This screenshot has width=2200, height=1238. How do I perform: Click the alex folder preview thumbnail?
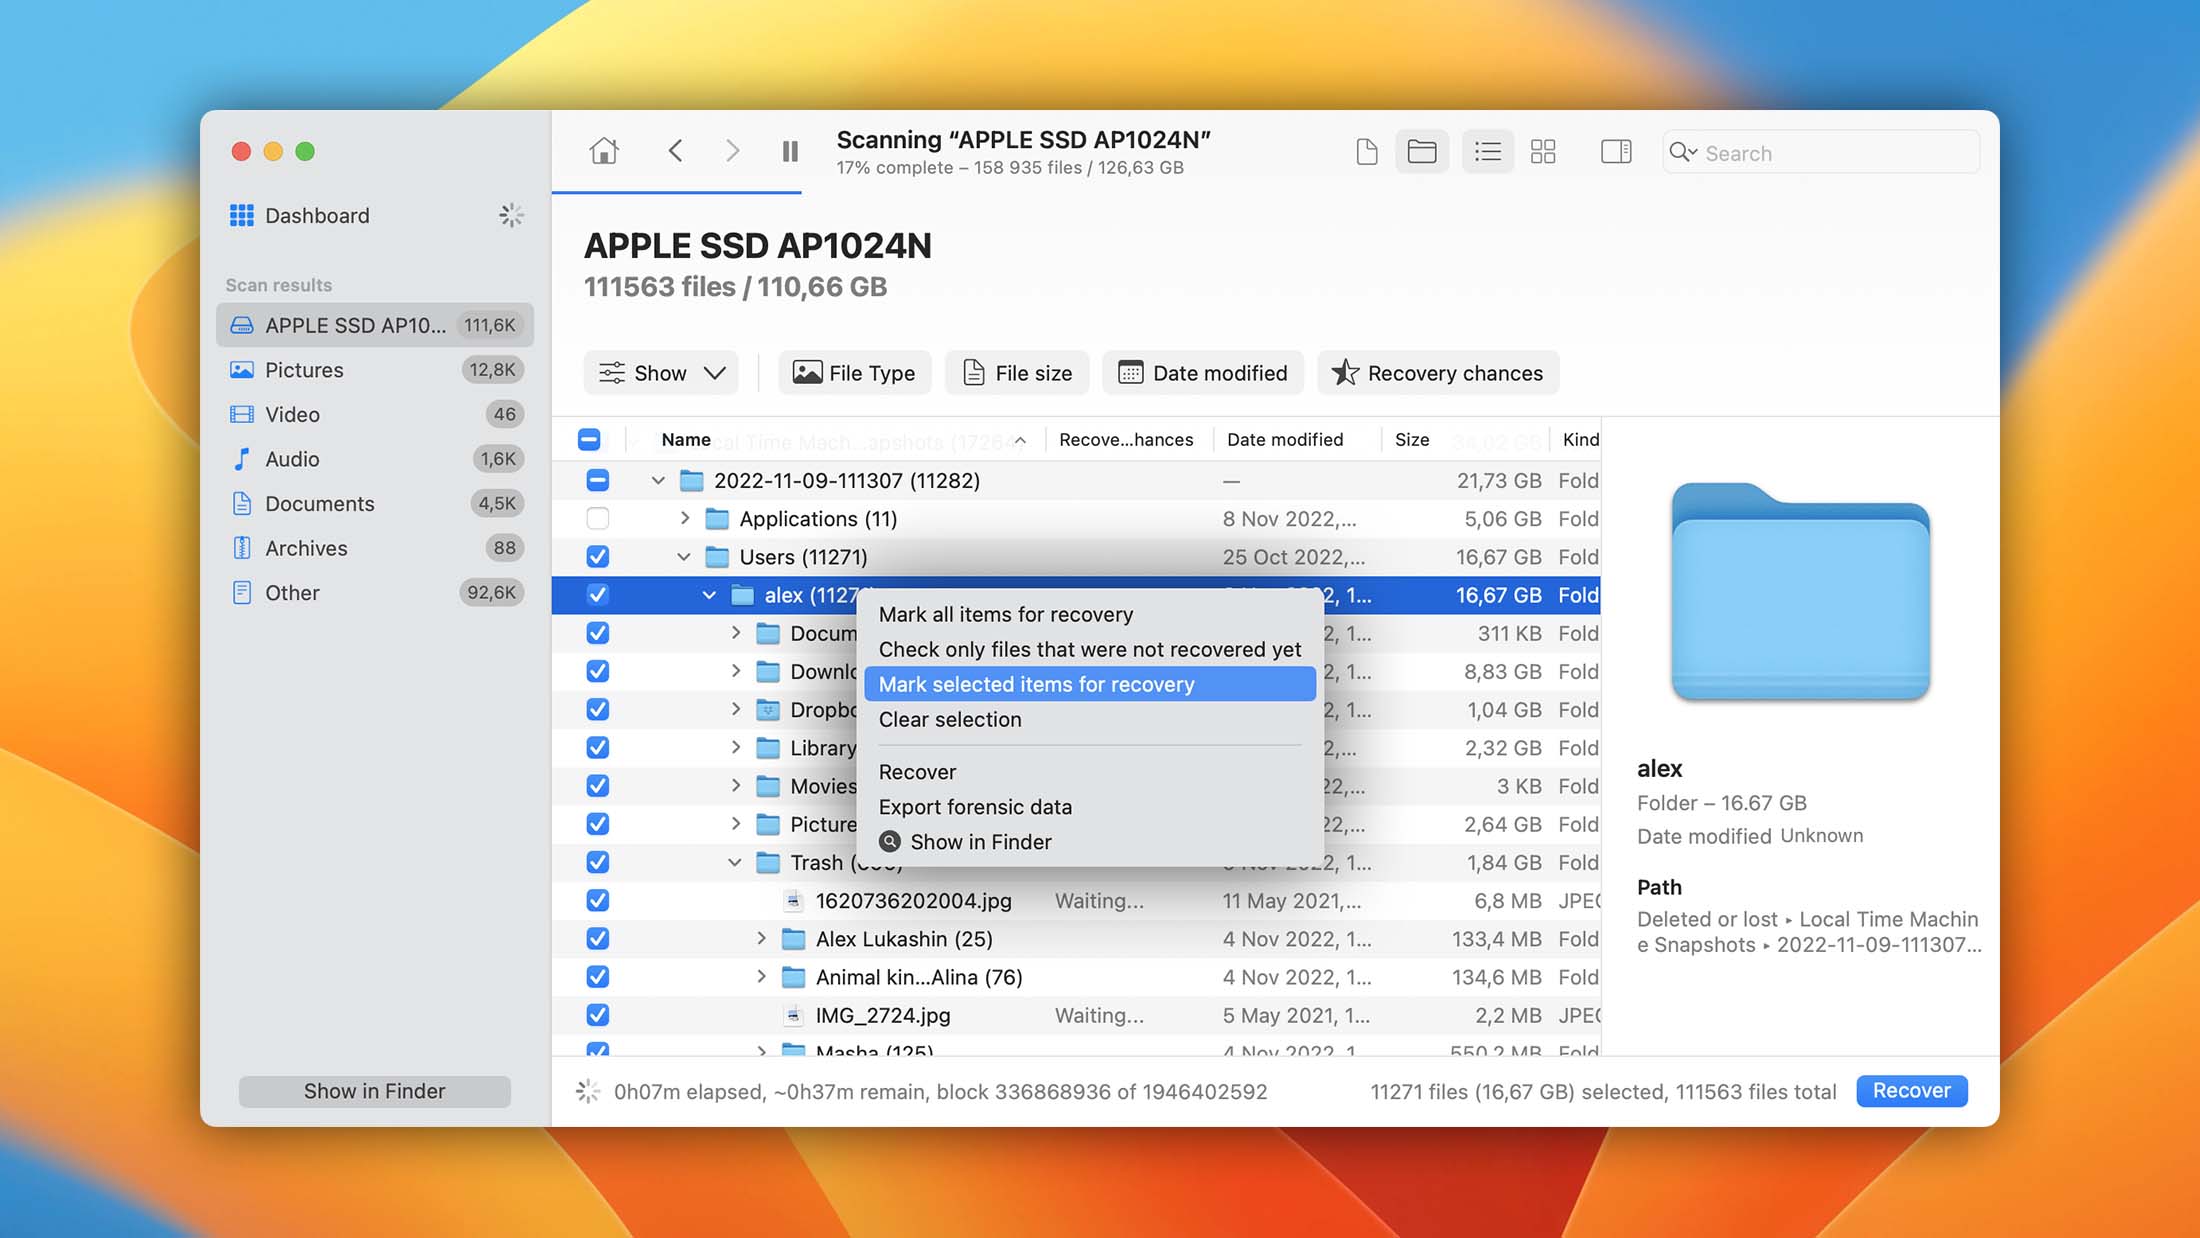point(1800,591)
